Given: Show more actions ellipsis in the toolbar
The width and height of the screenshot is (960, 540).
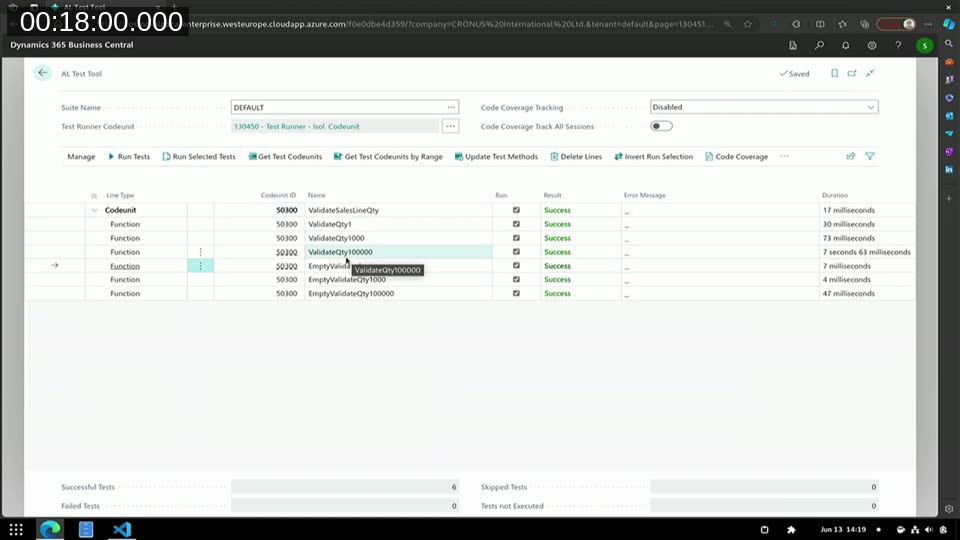Looking at the screenshot, I should click(x=784, y=156).
